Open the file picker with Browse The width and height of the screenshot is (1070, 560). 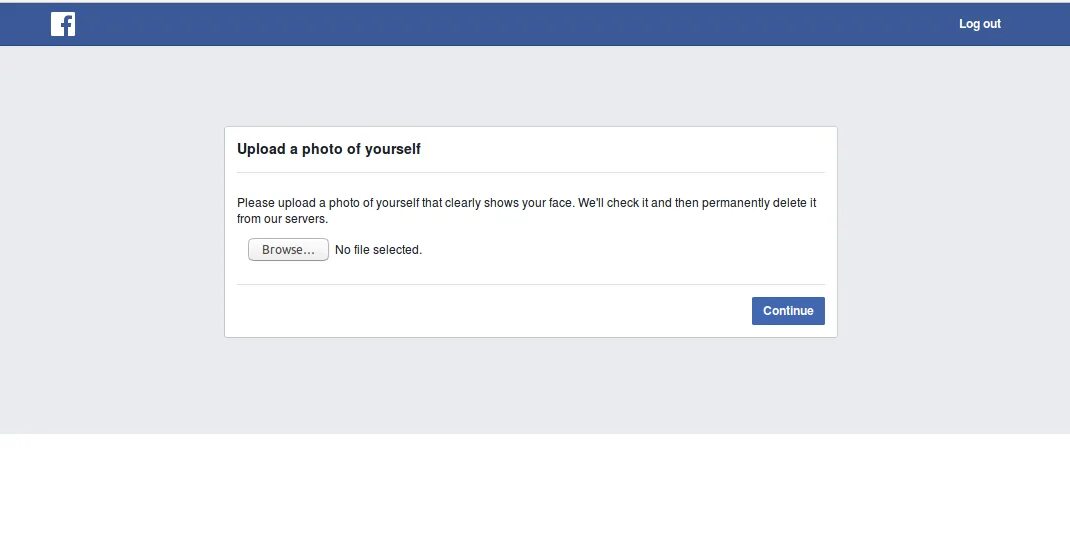point(288,250)
